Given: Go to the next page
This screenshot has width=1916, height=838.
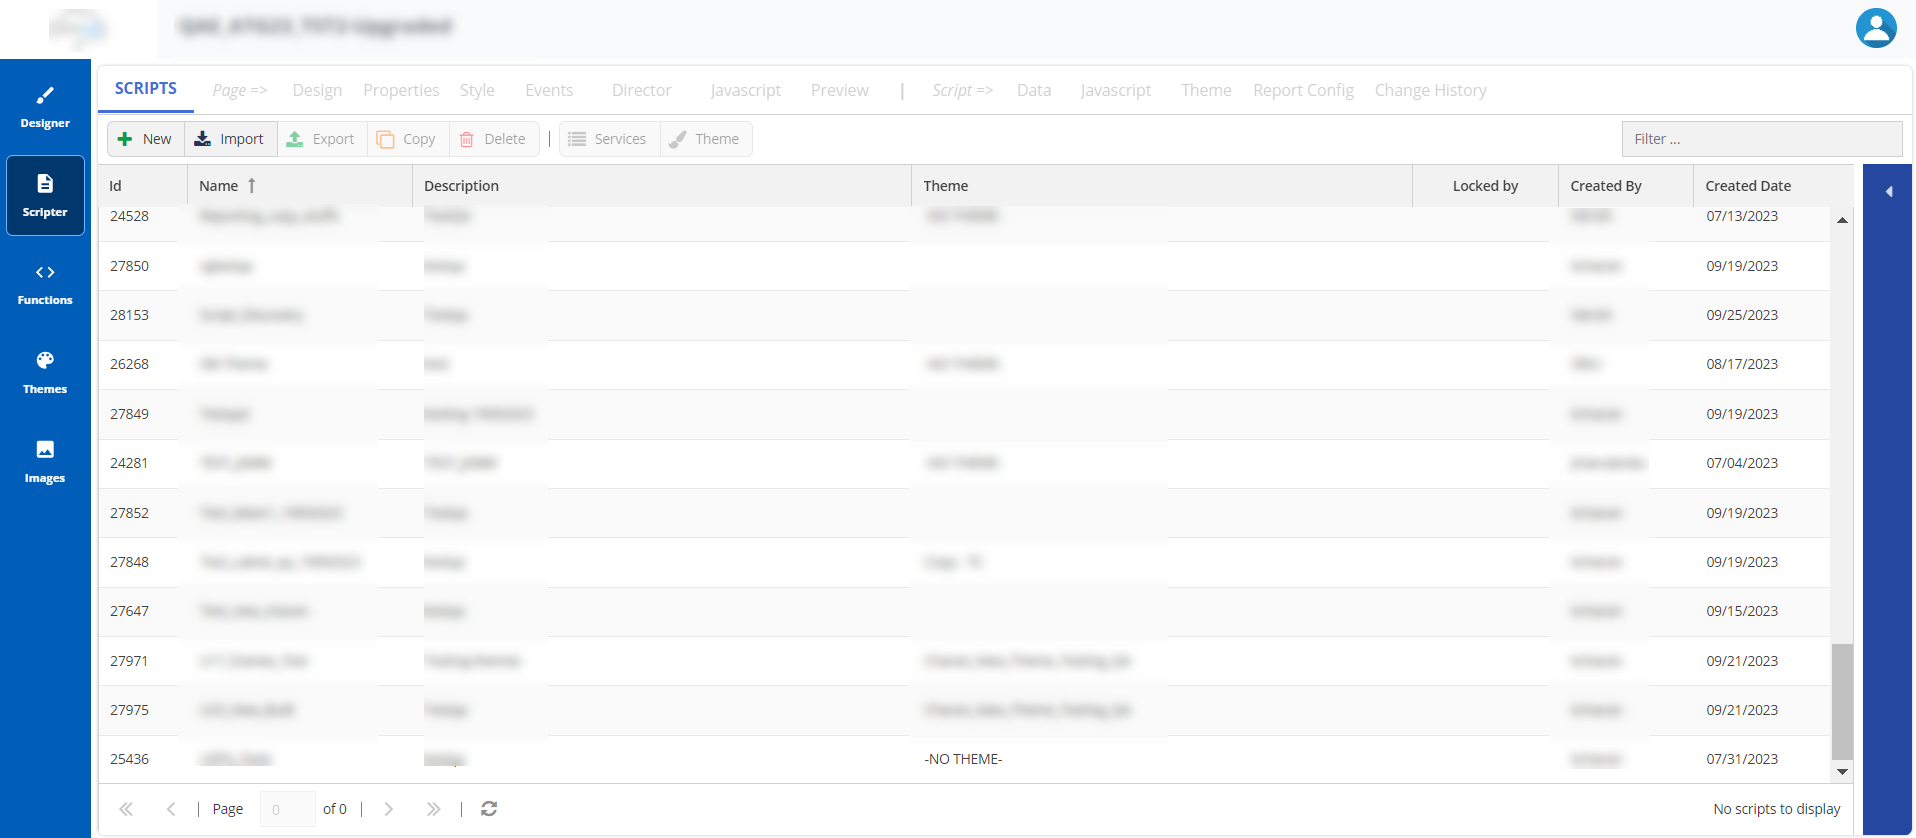Looking at the screenshot, I should pos(389,809).
